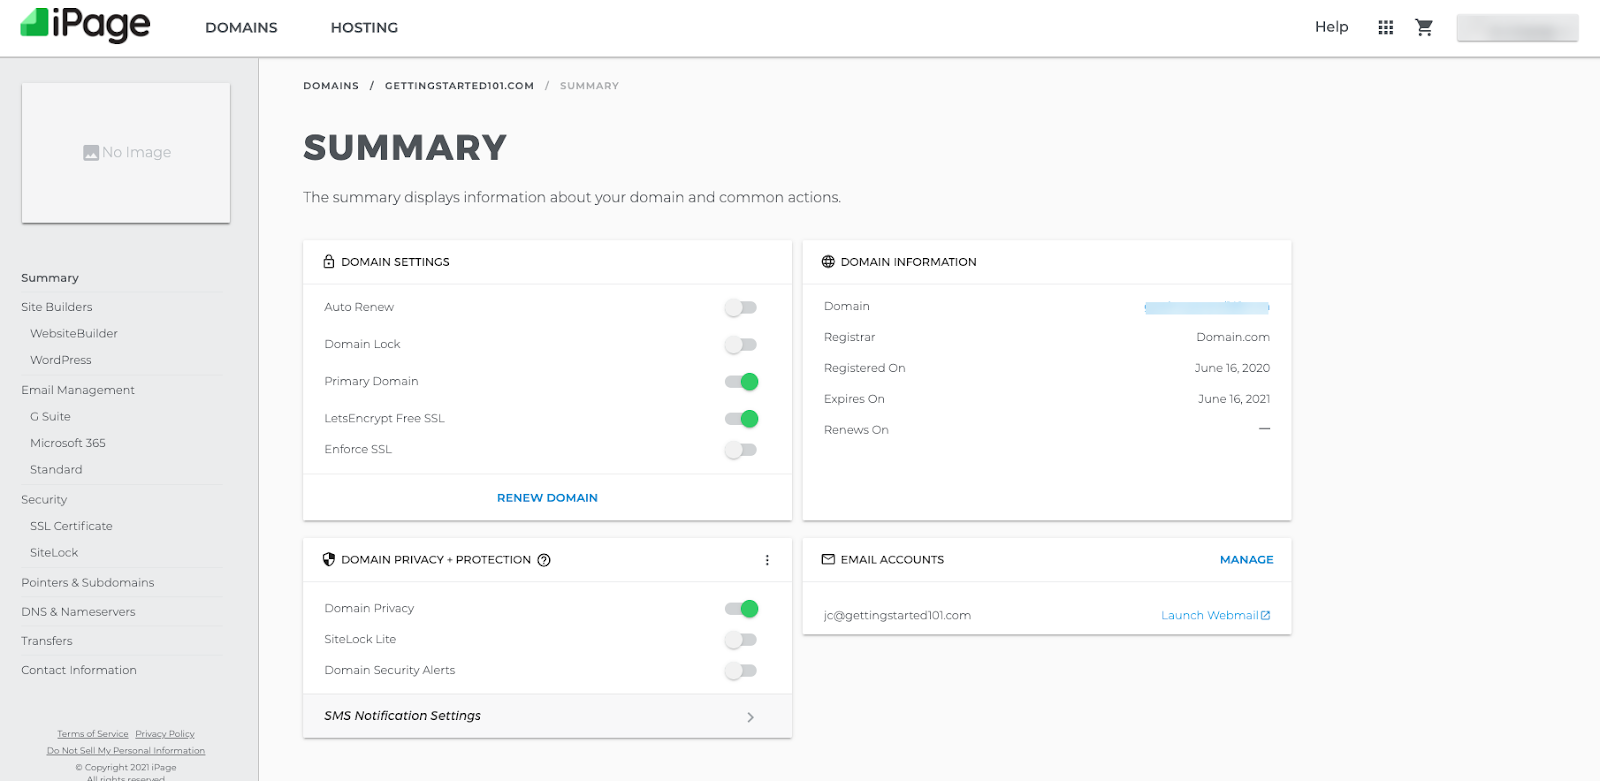Open Microsoft 365 in the sidebar
The image size is (1600, 781).
click(68, 443)
